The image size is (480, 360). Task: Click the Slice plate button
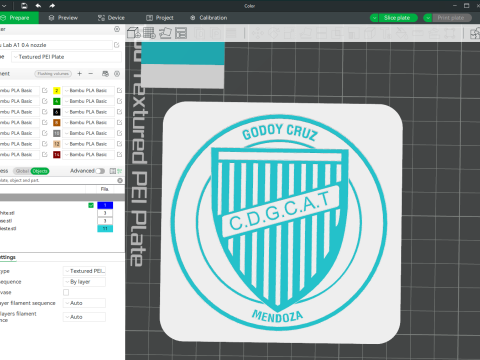point(398,18)
